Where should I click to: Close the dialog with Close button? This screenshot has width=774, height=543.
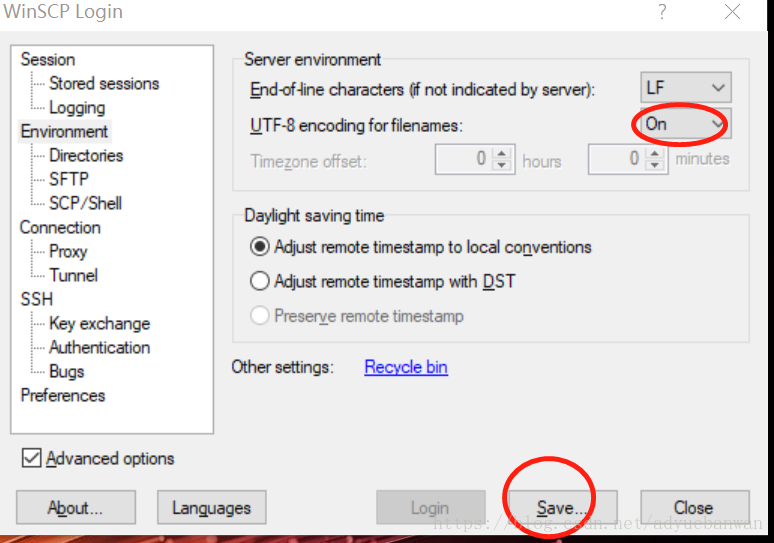click(695, 507)
